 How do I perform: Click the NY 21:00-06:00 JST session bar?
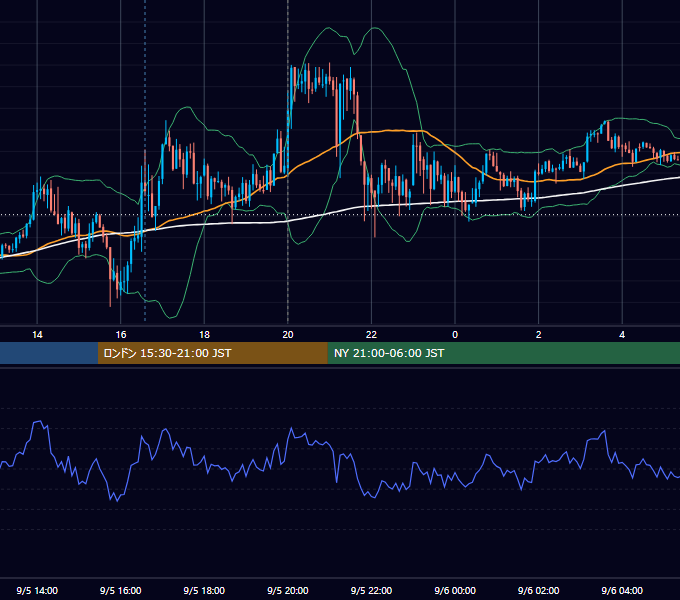tap(503, 353)
